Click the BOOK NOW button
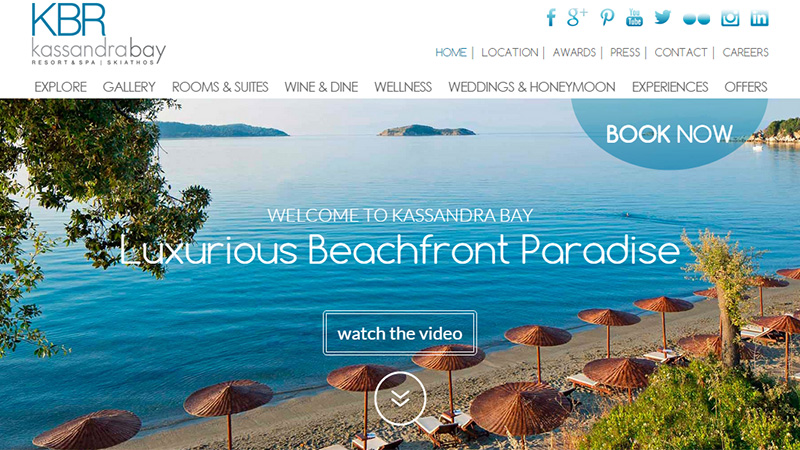 (x=669, y=134)
